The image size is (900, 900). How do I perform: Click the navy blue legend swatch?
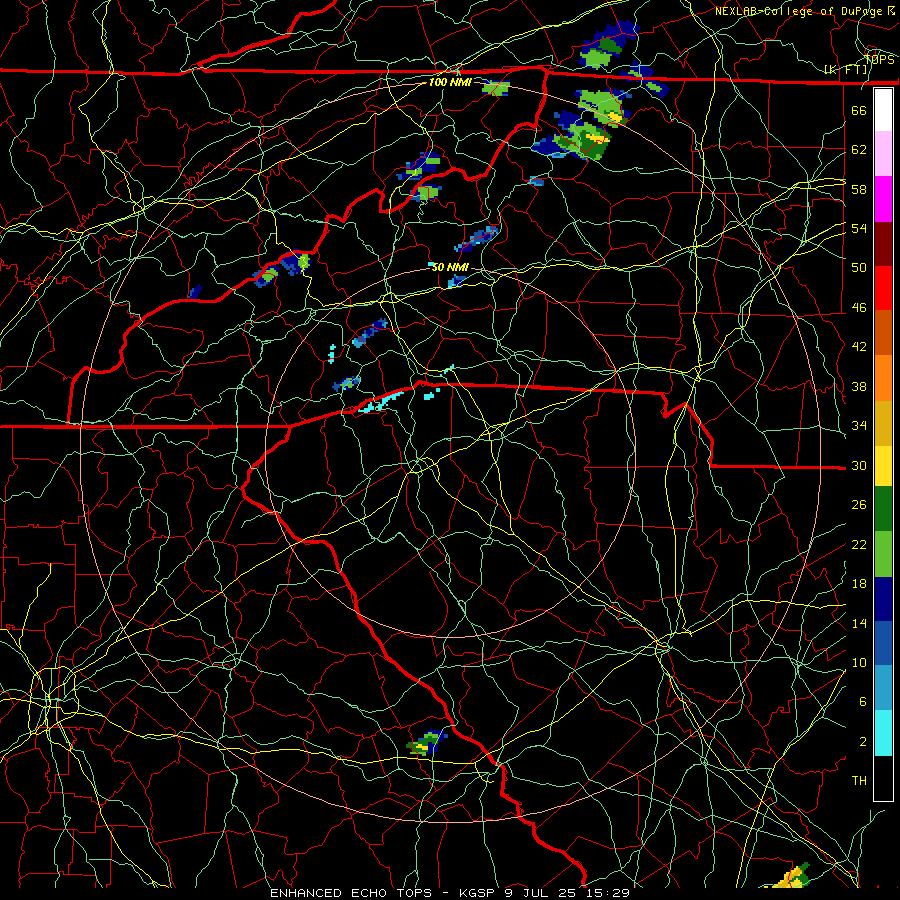(x=883, y=599)
